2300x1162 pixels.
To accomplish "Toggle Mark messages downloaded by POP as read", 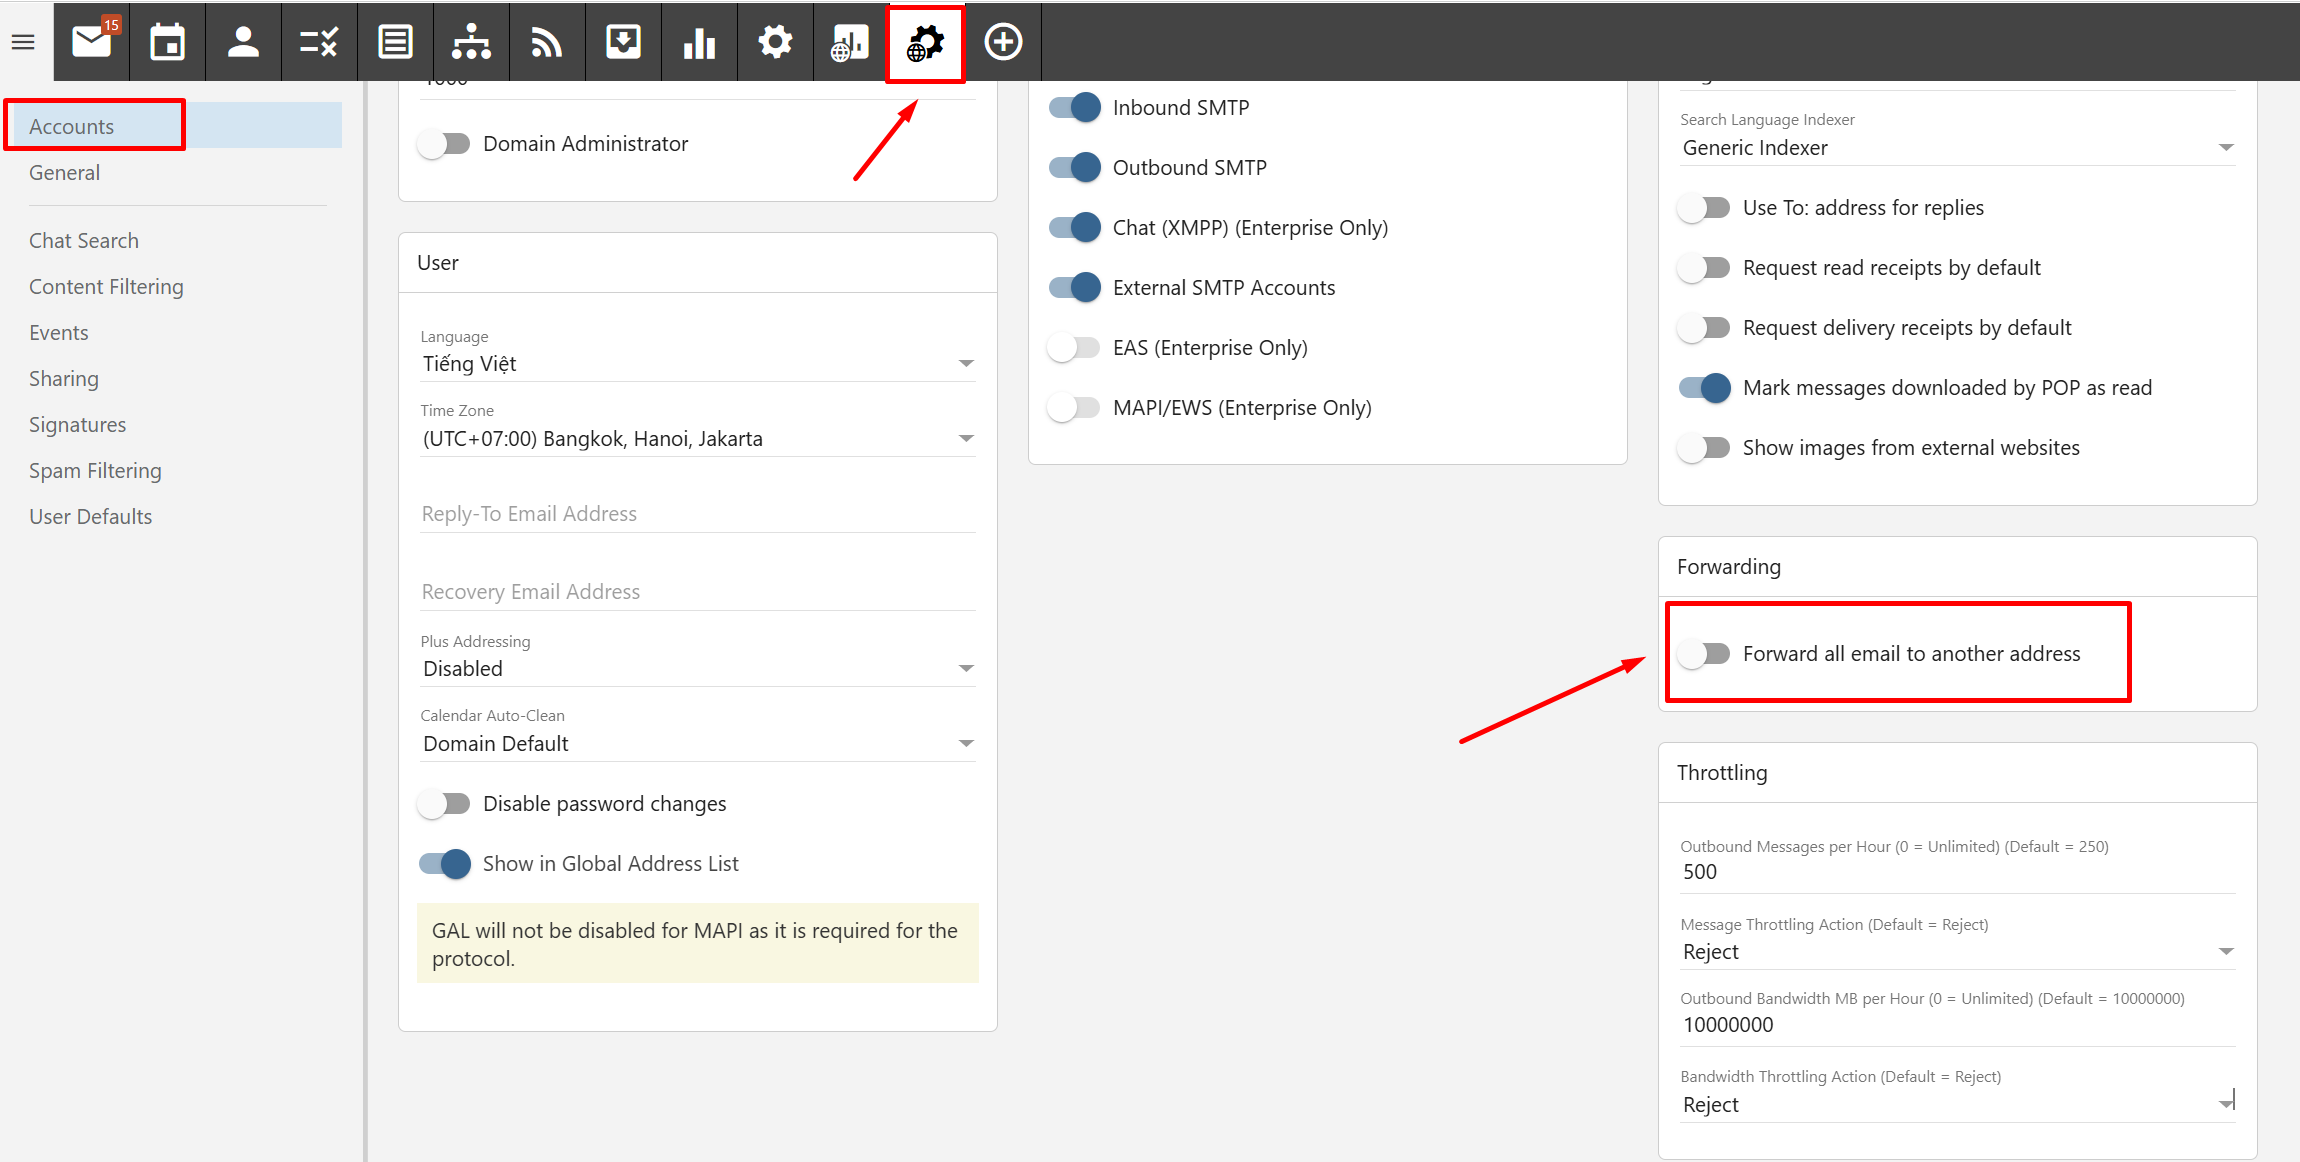I will click(1705, 388).
